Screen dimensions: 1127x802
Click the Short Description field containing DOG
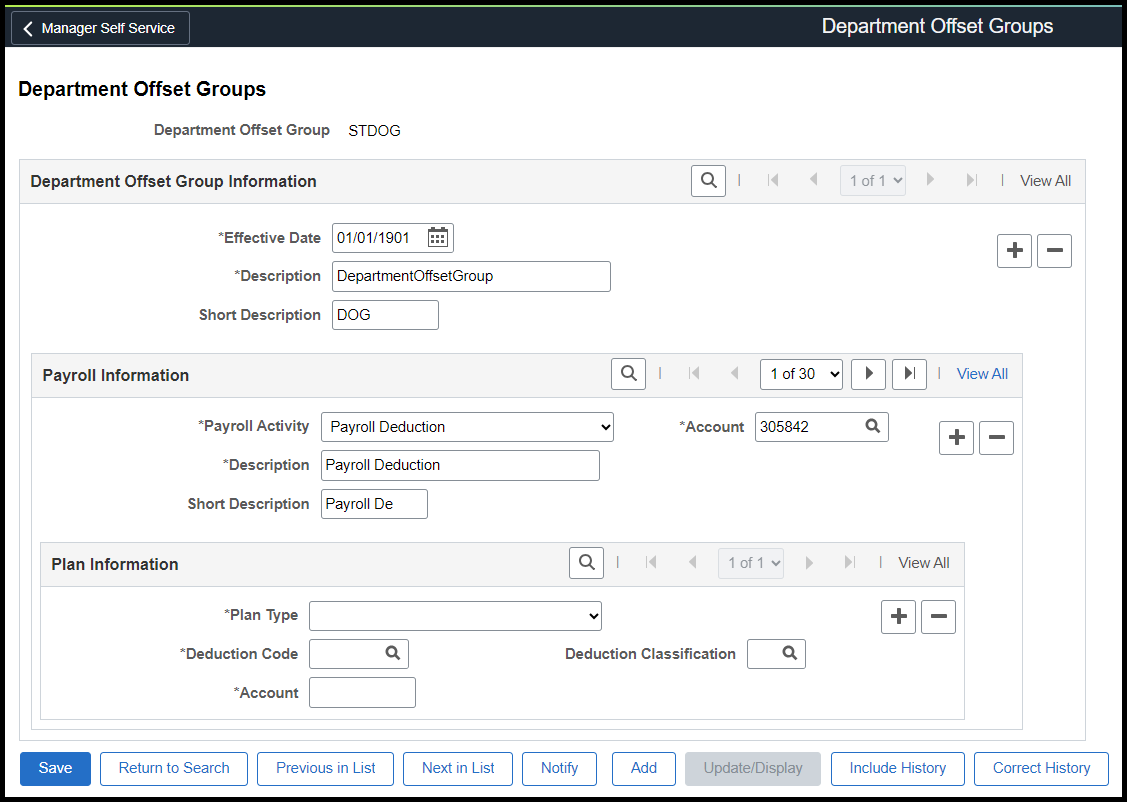pos(385,315)
